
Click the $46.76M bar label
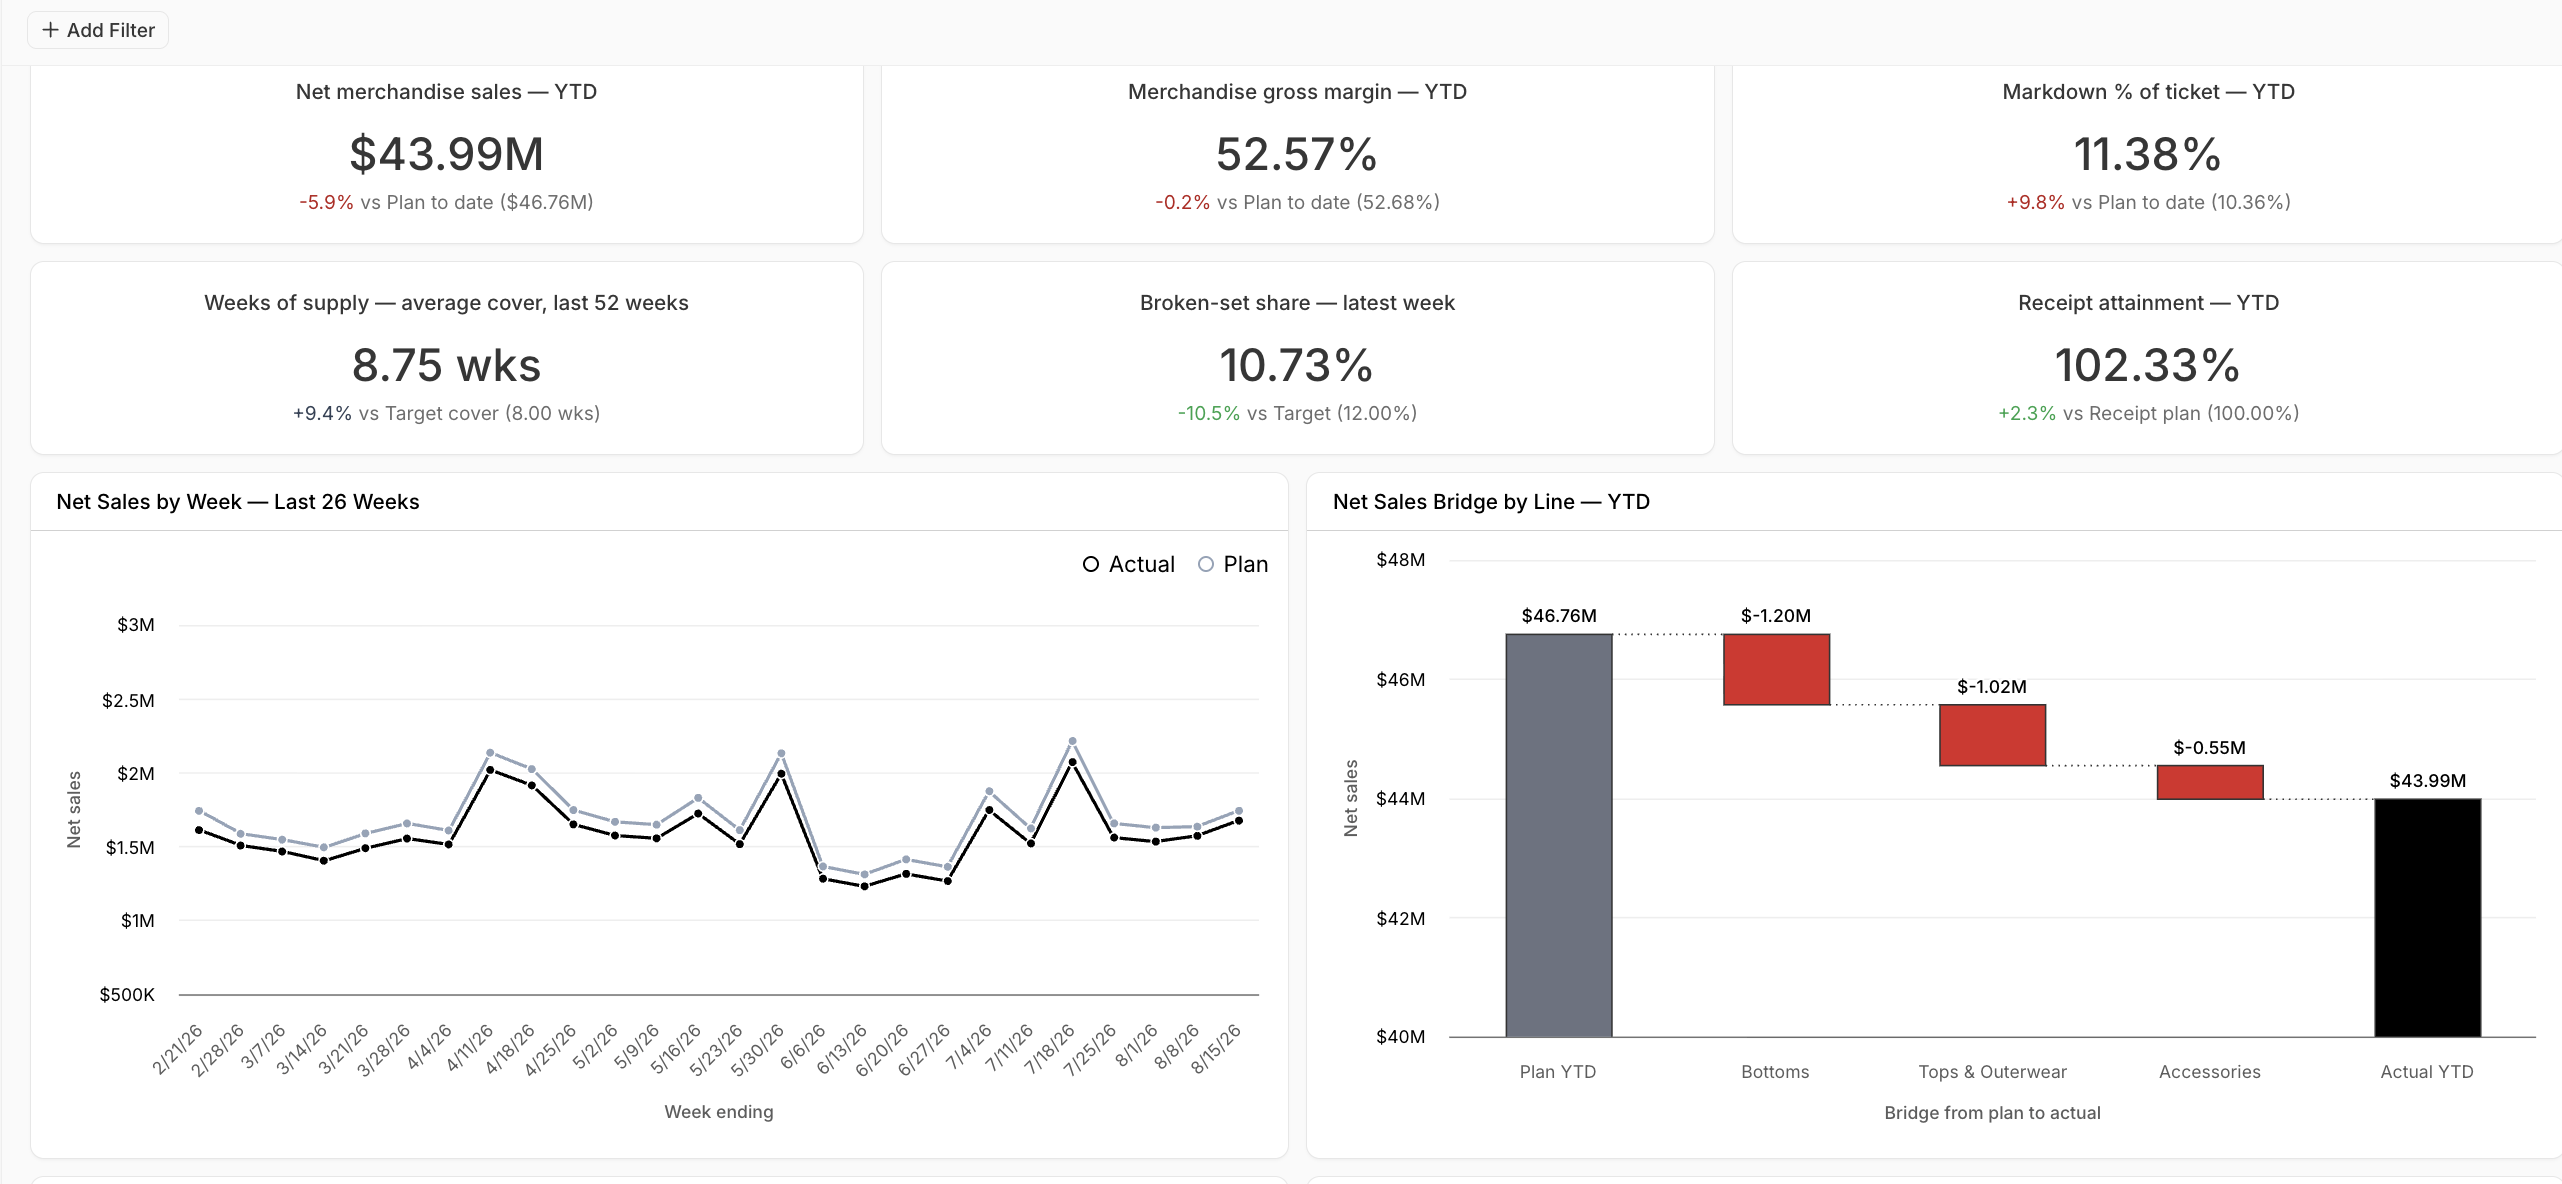[1559, 616]
